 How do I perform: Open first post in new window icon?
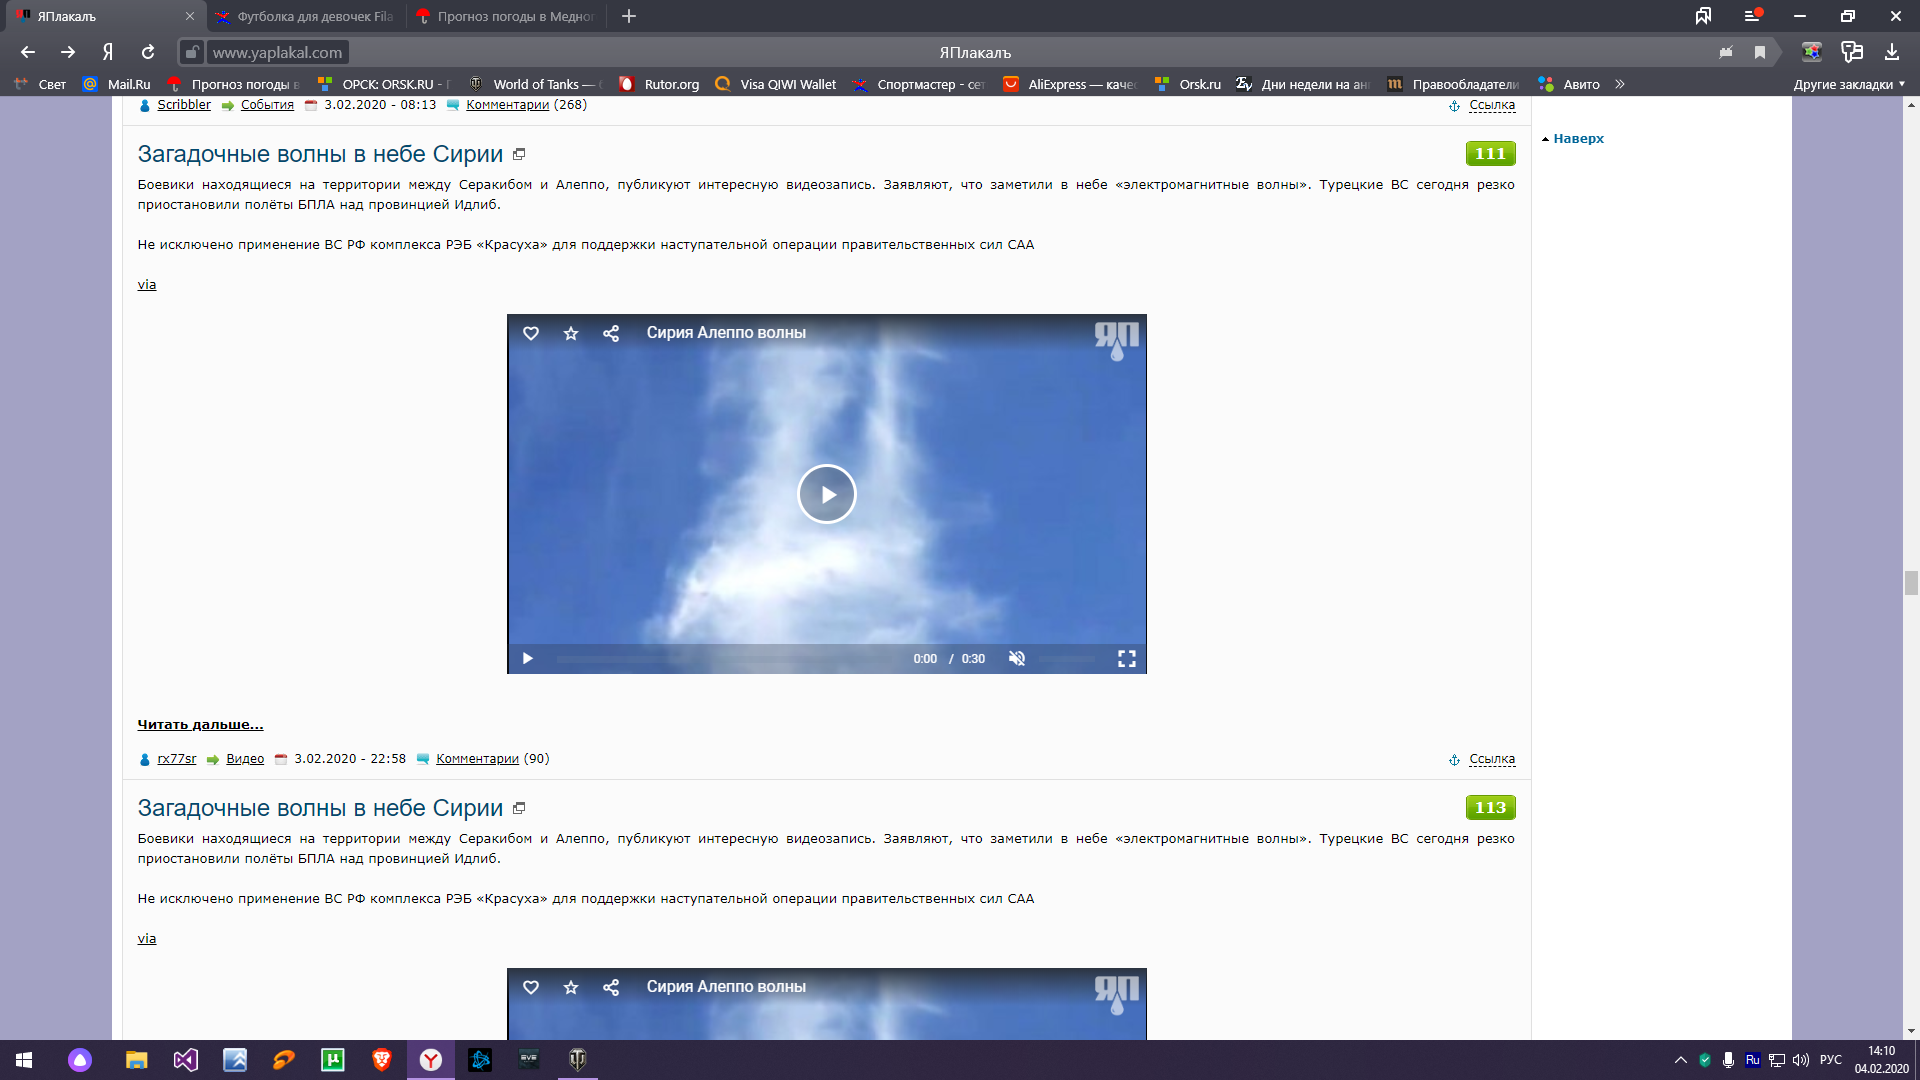pyautogui.click(x=519, y=154)
